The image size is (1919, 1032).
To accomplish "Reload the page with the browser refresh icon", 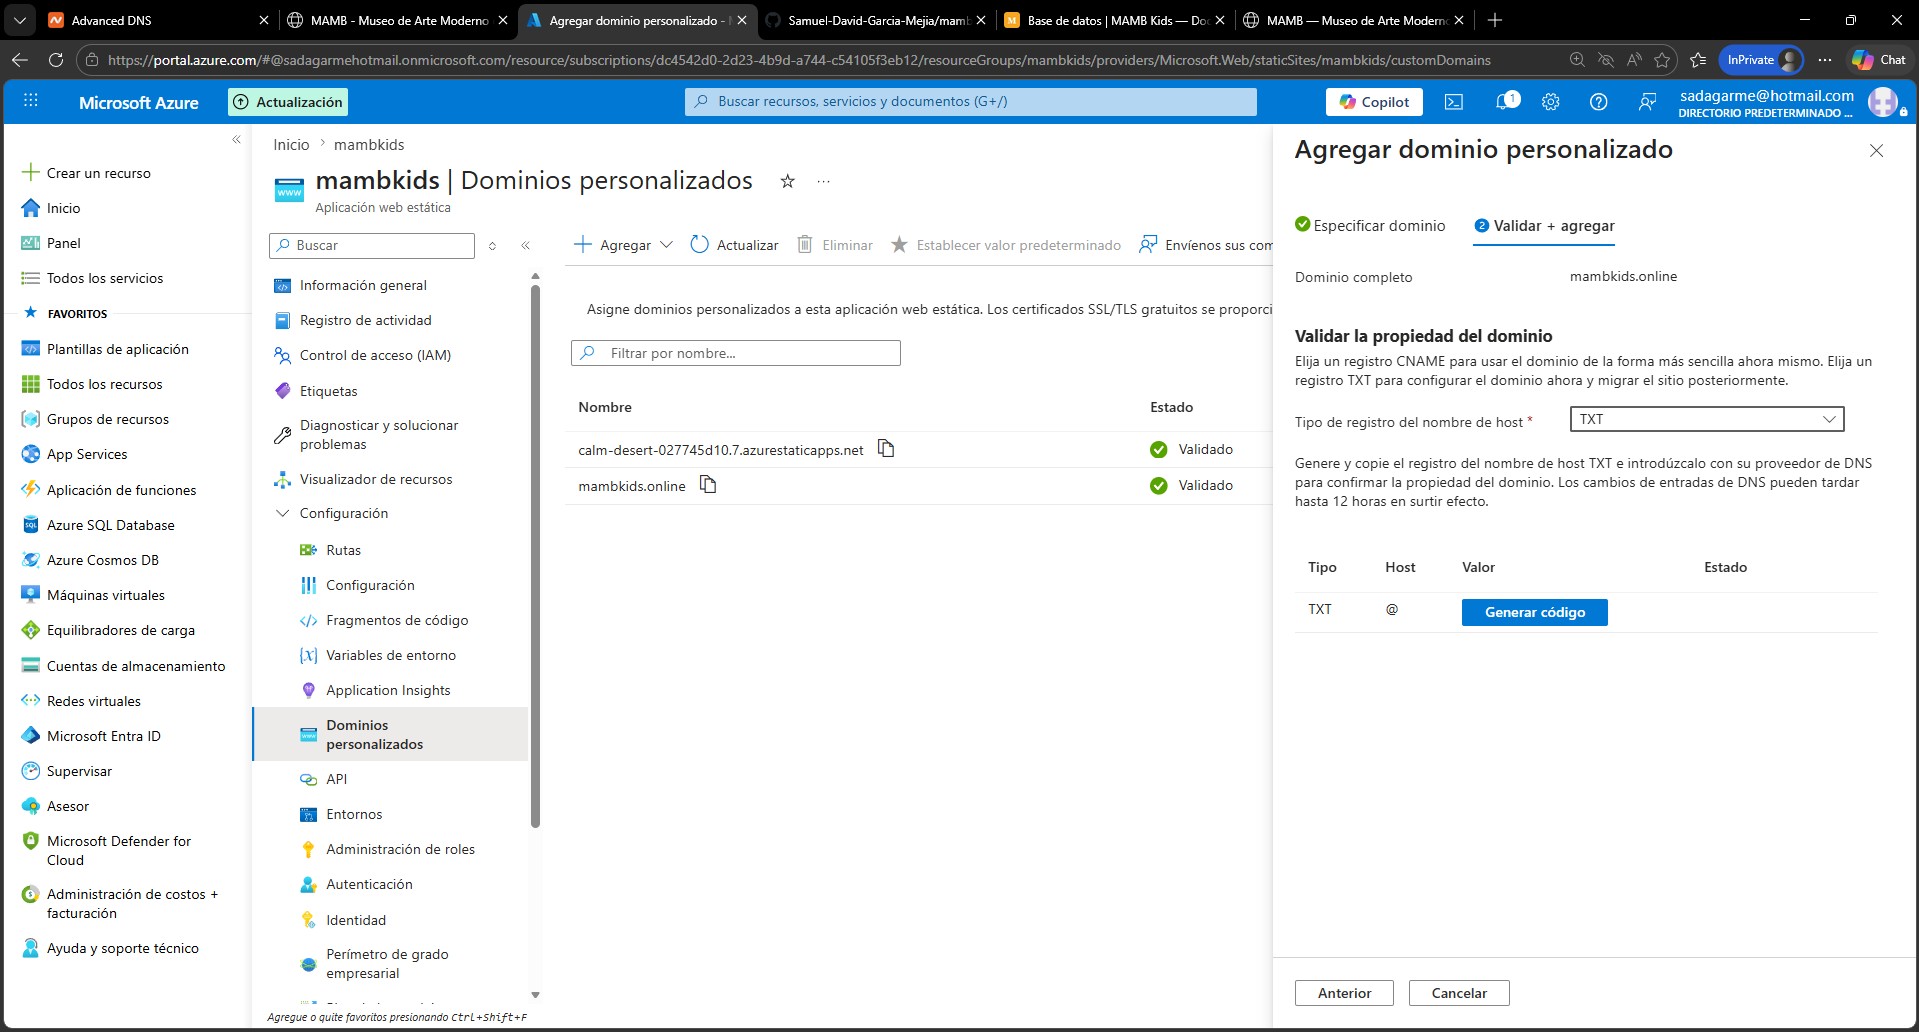I will [x=56, y=60].
